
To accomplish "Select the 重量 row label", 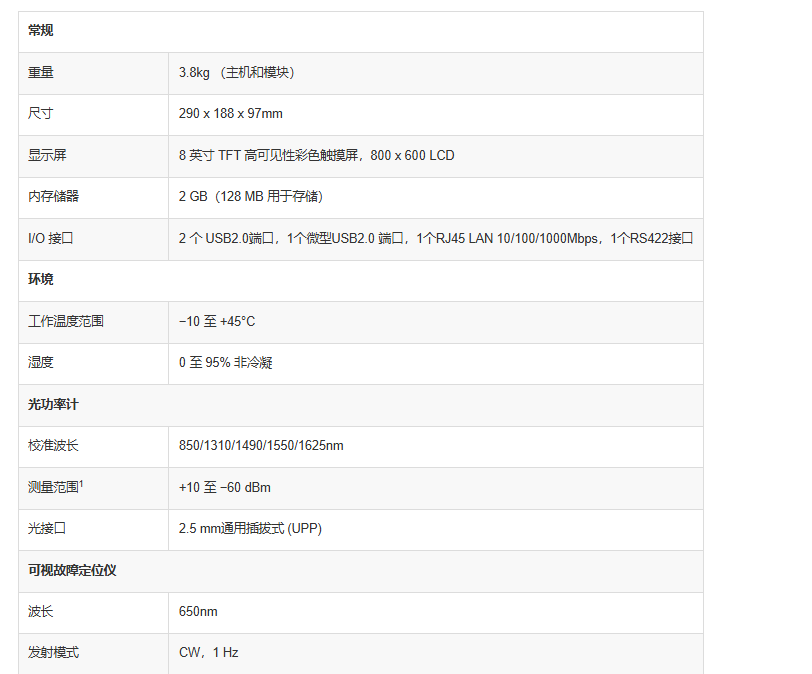I will click(x=41, y=72).
